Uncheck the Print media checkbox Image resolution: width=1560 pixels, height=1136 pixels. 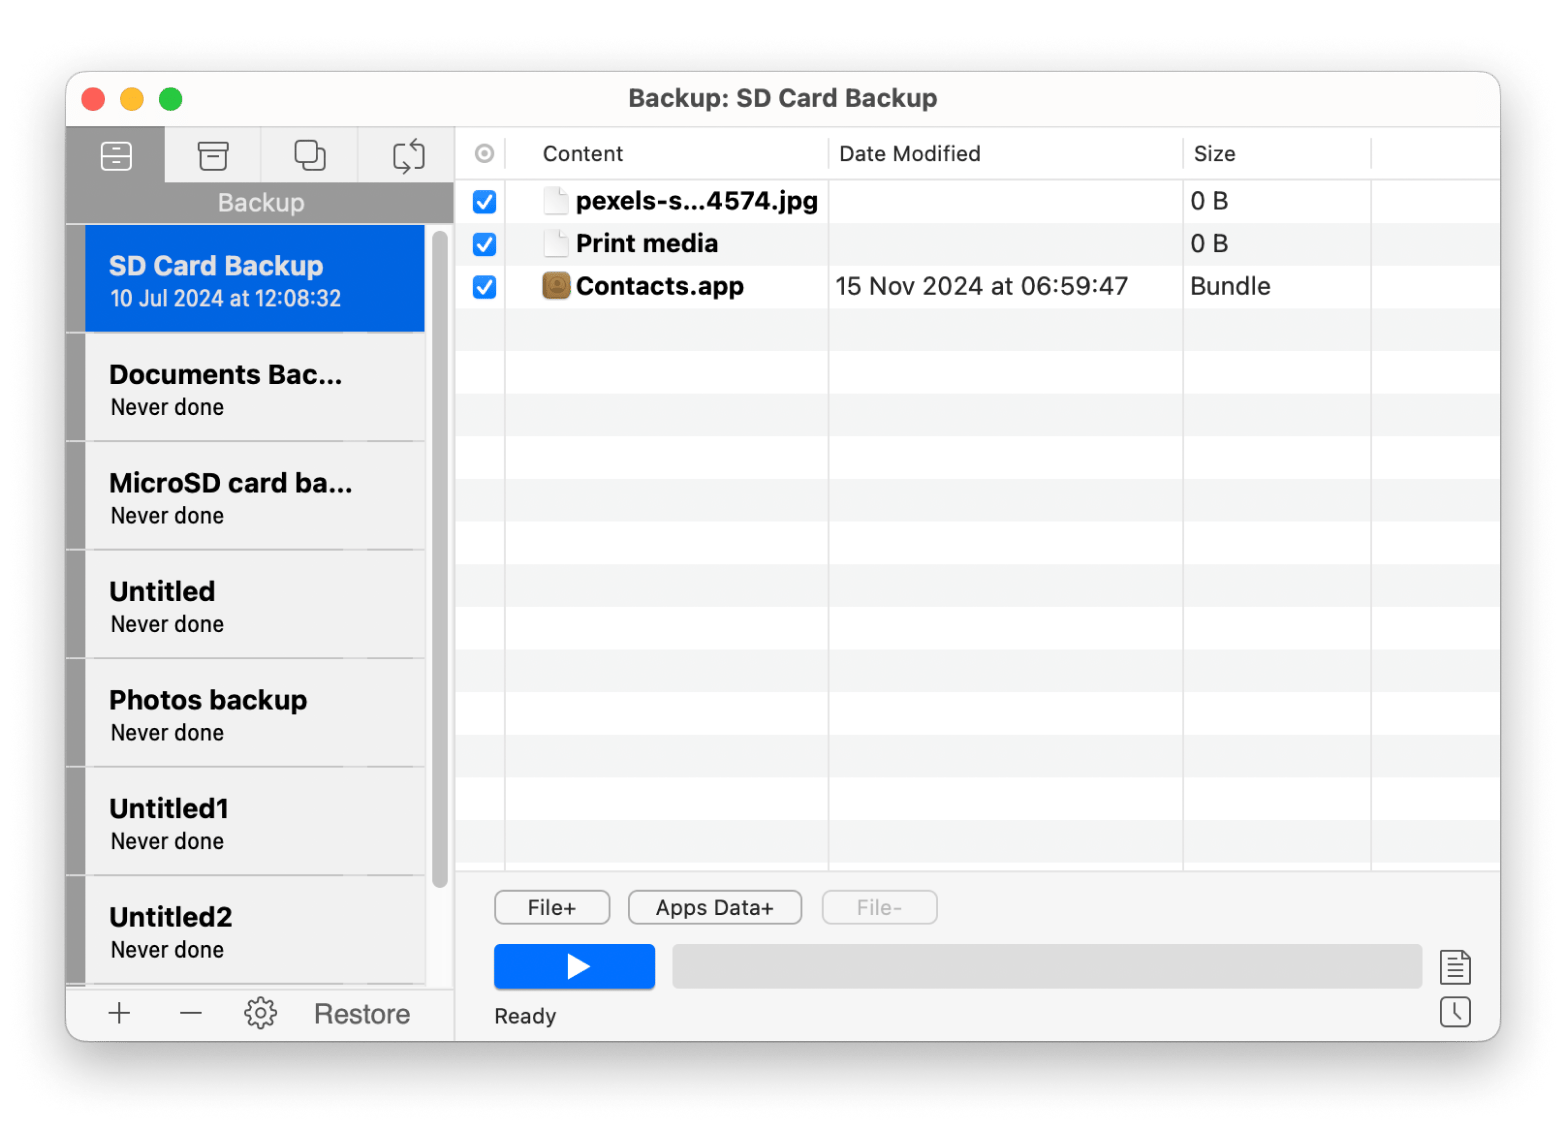click(x=484, y=244)
